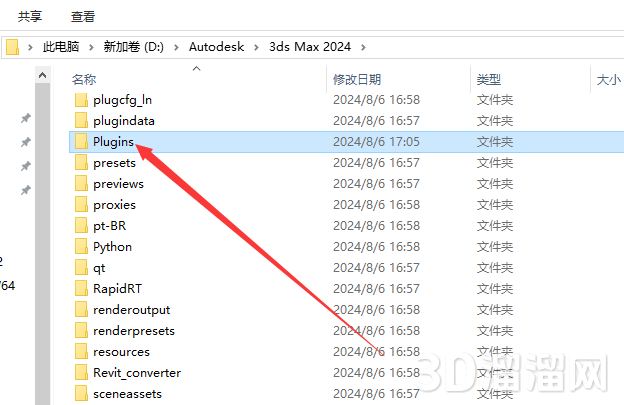Click the first pin icon in sidebar

click(x=26, y=118)
